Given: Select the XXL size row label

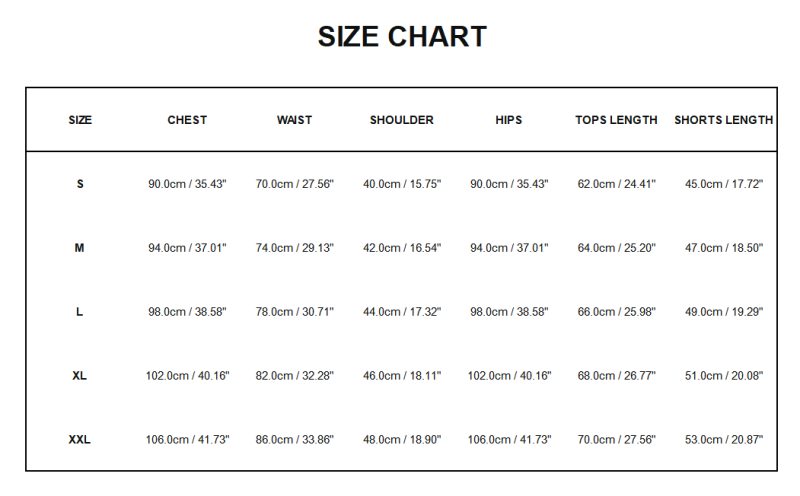Looking at the screenshot, I should coord(80,440).
